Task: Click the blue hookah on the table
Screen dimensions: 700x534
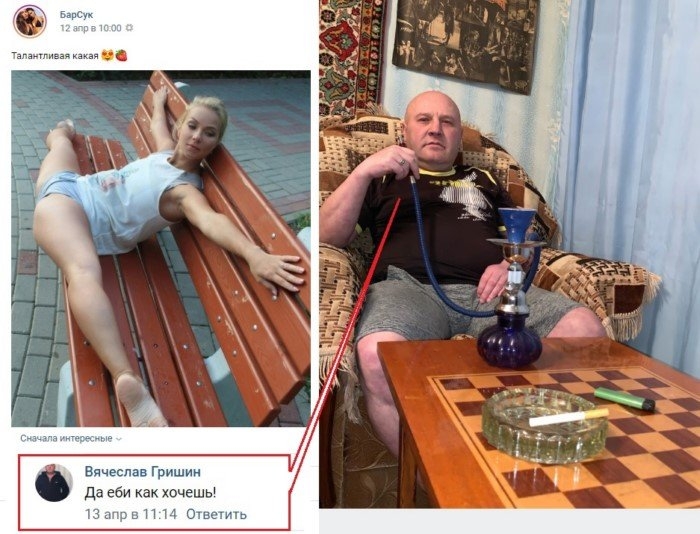Action: tap(513, 288)
